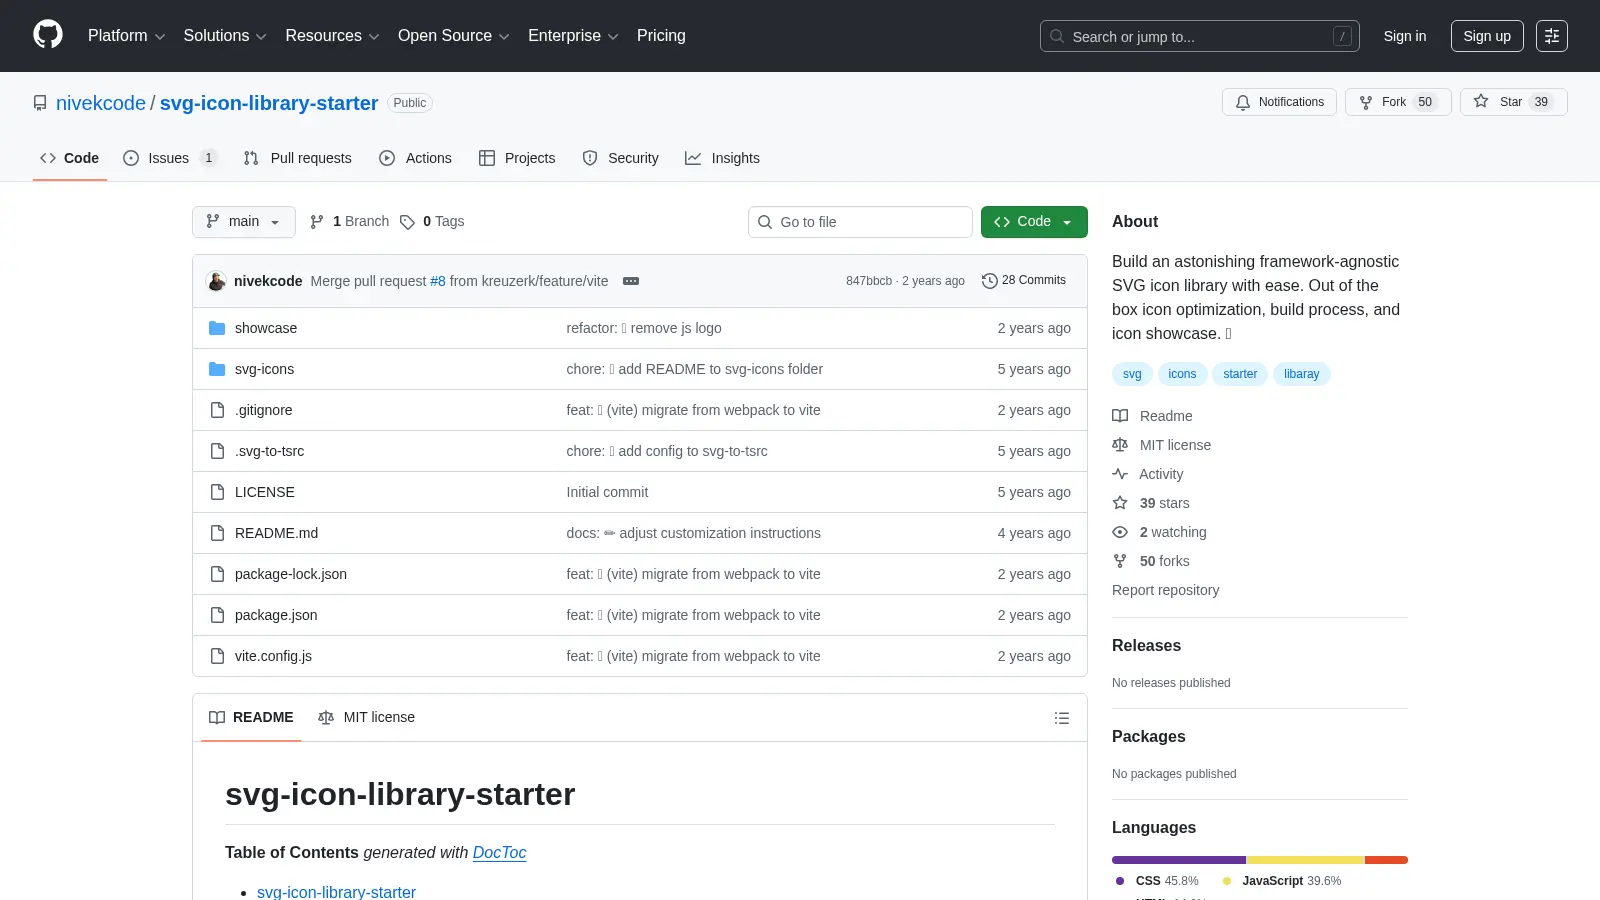The height and width of the screenshot is (900, 1600).
Task: Expand the Open Source menu
Action: [454, 36]
